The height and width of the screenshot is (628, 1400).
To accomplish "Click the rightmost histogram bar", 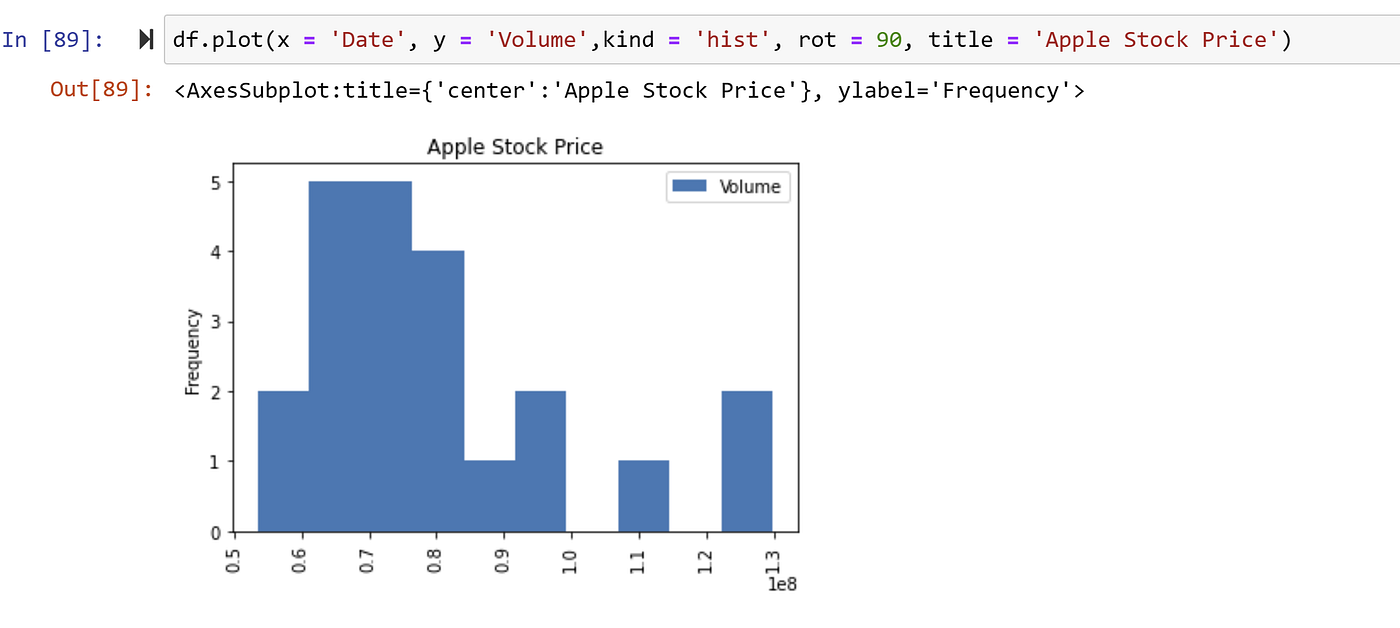I will pos(749,460).
